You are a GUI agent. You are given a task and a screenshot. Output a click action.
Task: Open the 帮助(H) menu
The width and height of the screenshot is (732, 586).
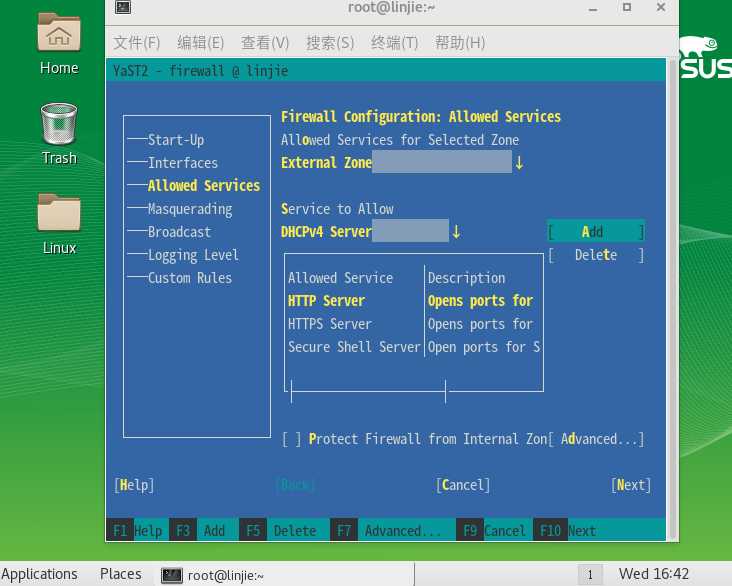(x=460, y=43)
